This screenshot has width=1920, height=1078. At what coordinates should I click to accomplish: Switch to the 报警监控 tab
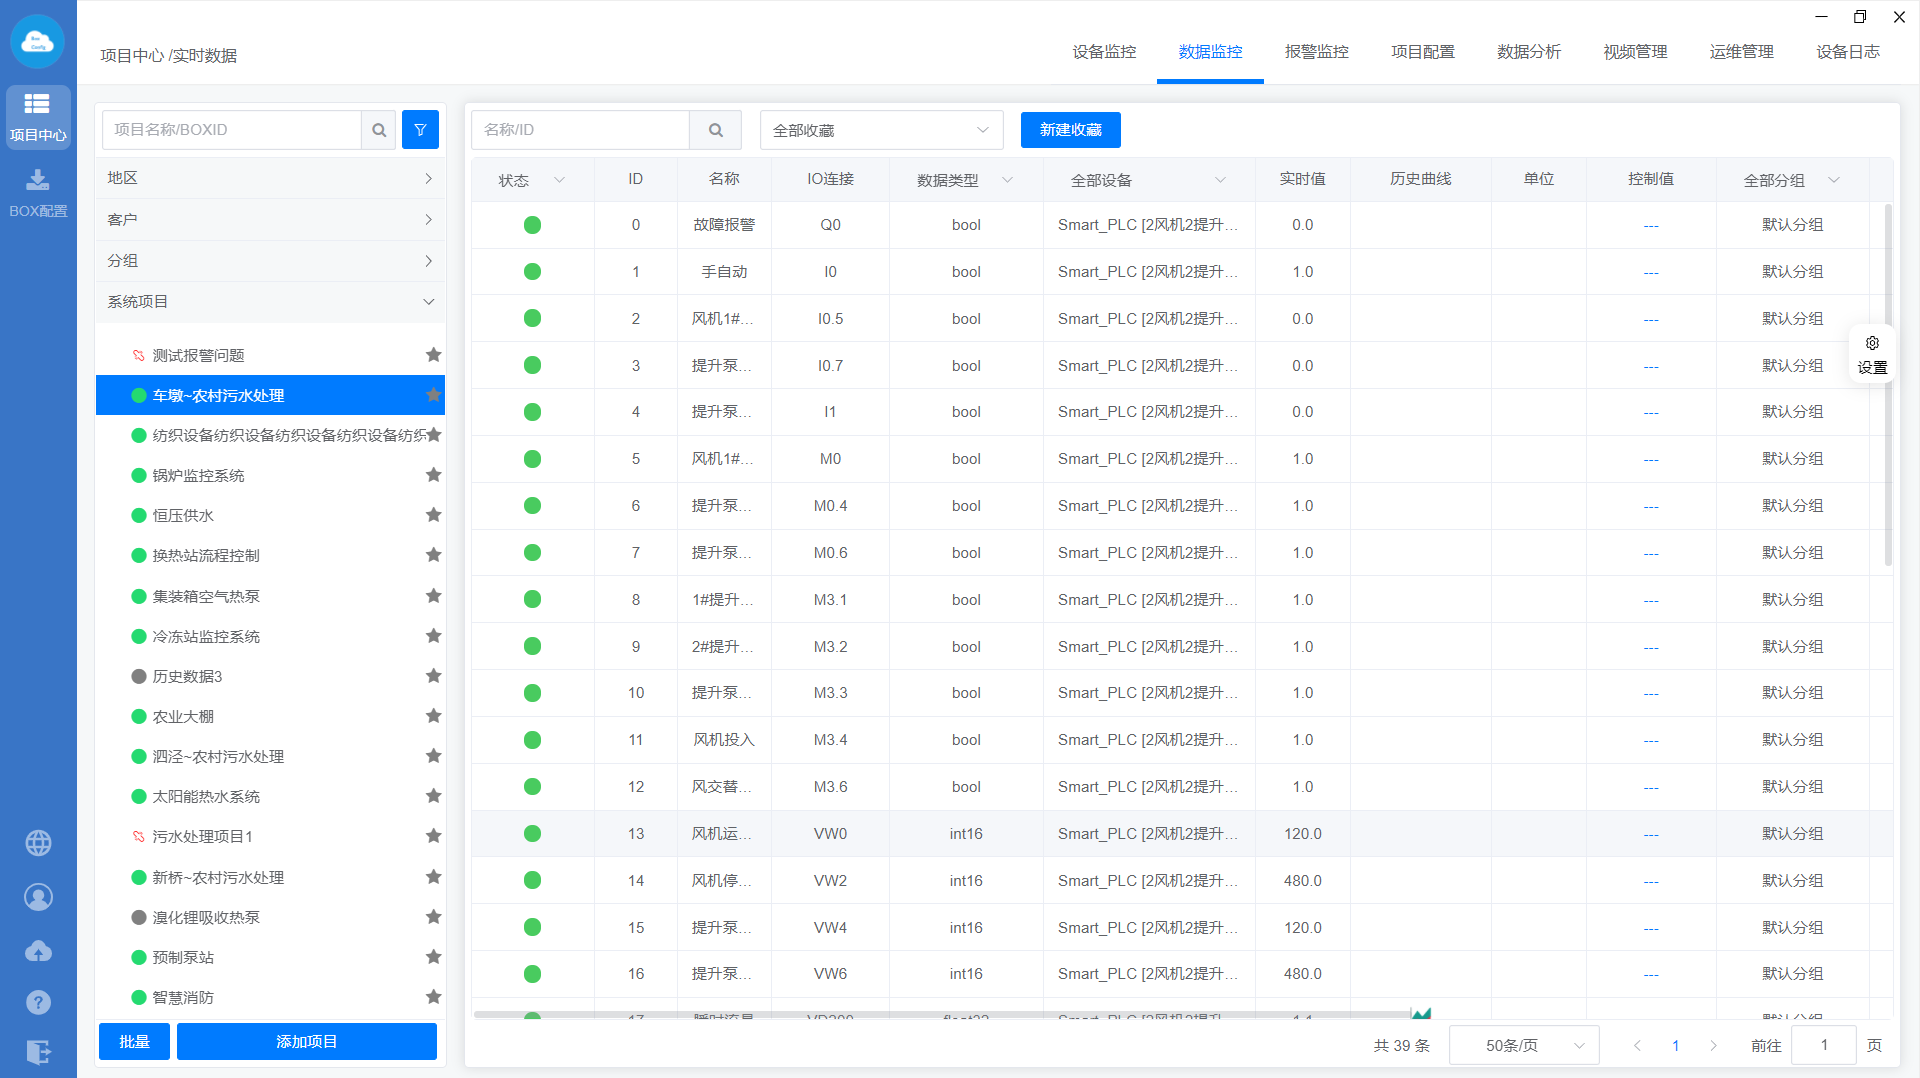(x=1316, y=52)
